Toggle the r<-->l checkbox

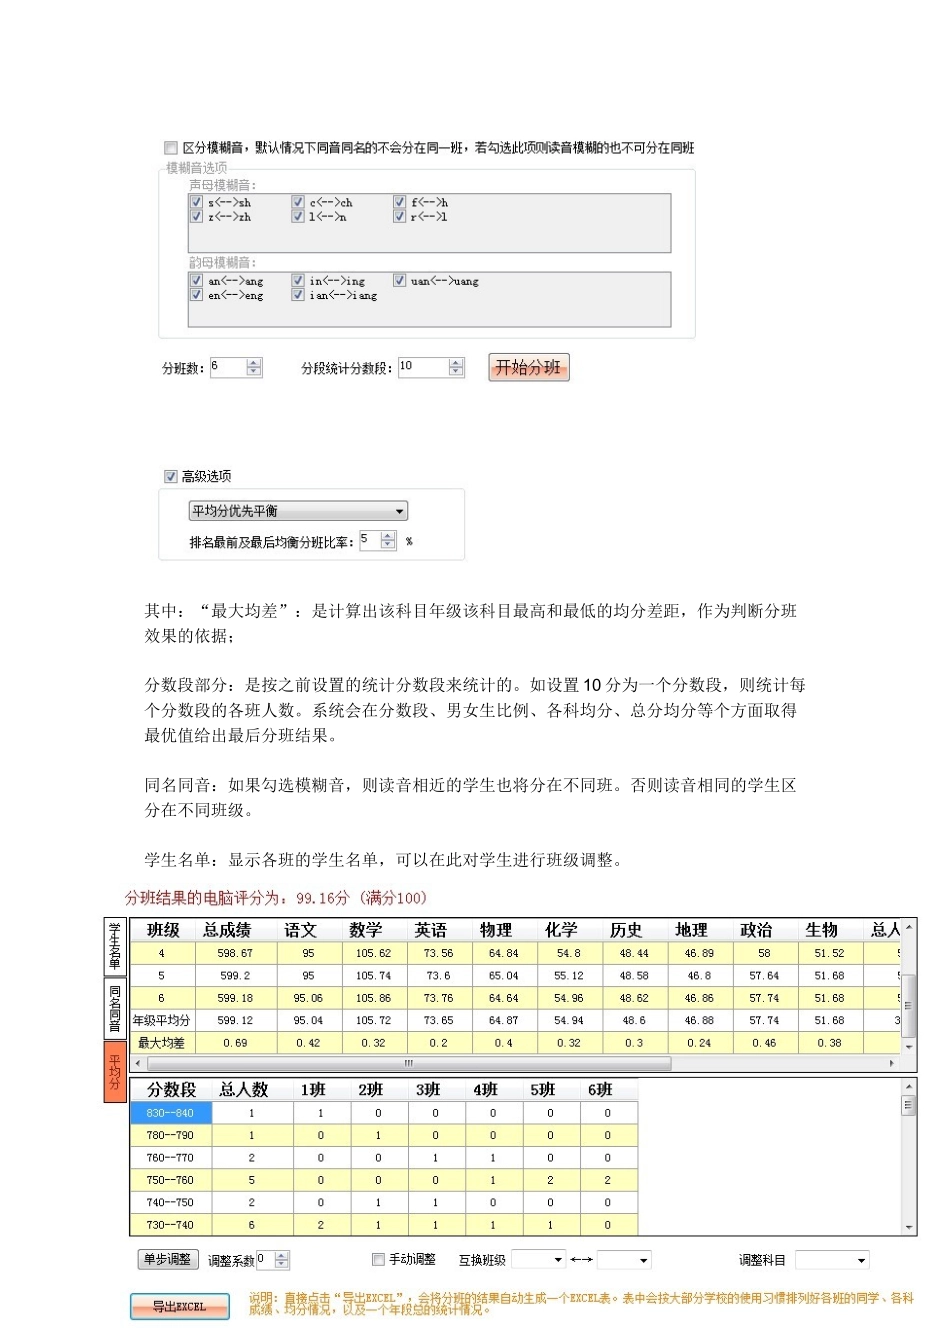pyautogui.click(x=400, y=216)
